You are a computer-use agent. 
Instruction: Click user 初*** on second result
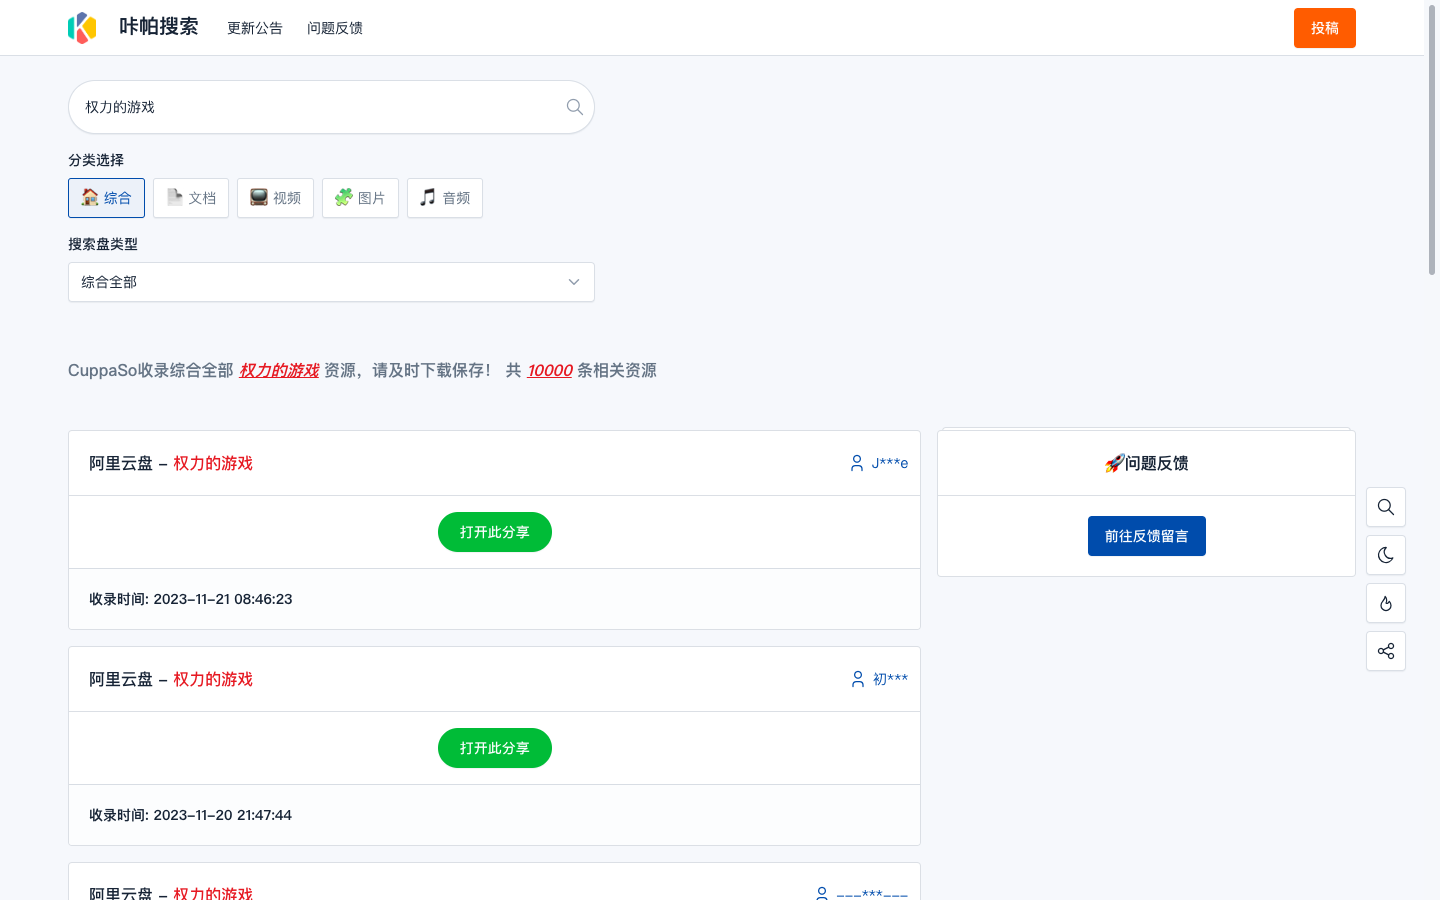tap(879, 679)
